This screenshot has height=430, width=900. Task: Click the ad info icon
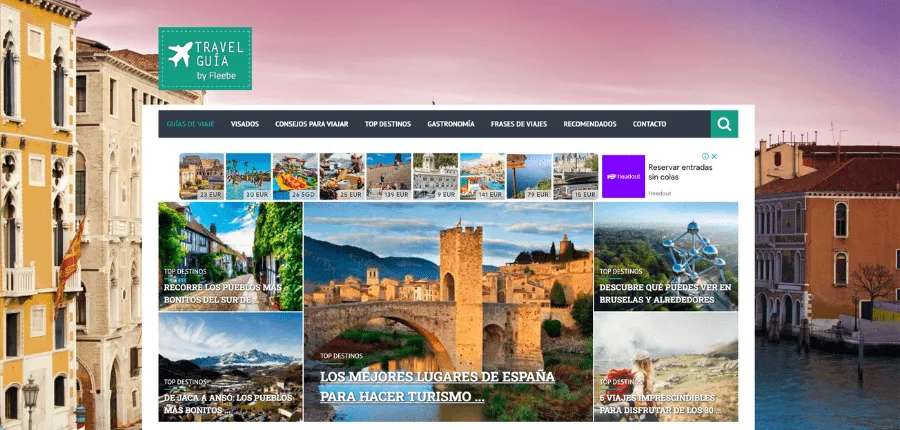click(705, 157)
